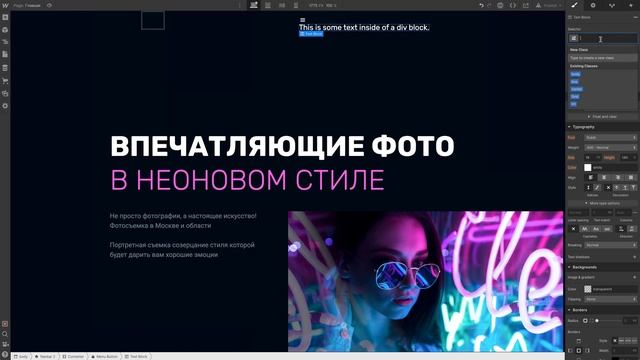Set italic font style
640x360 pixels.
tap(597, 187)
